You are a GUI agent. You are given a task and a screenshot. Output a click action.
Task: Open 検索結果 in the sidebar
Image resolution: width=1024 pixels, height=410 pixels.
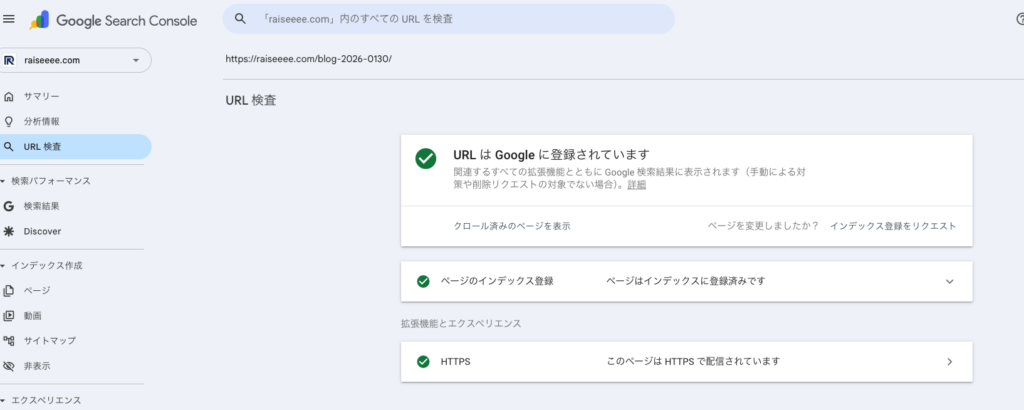[41, 206]
